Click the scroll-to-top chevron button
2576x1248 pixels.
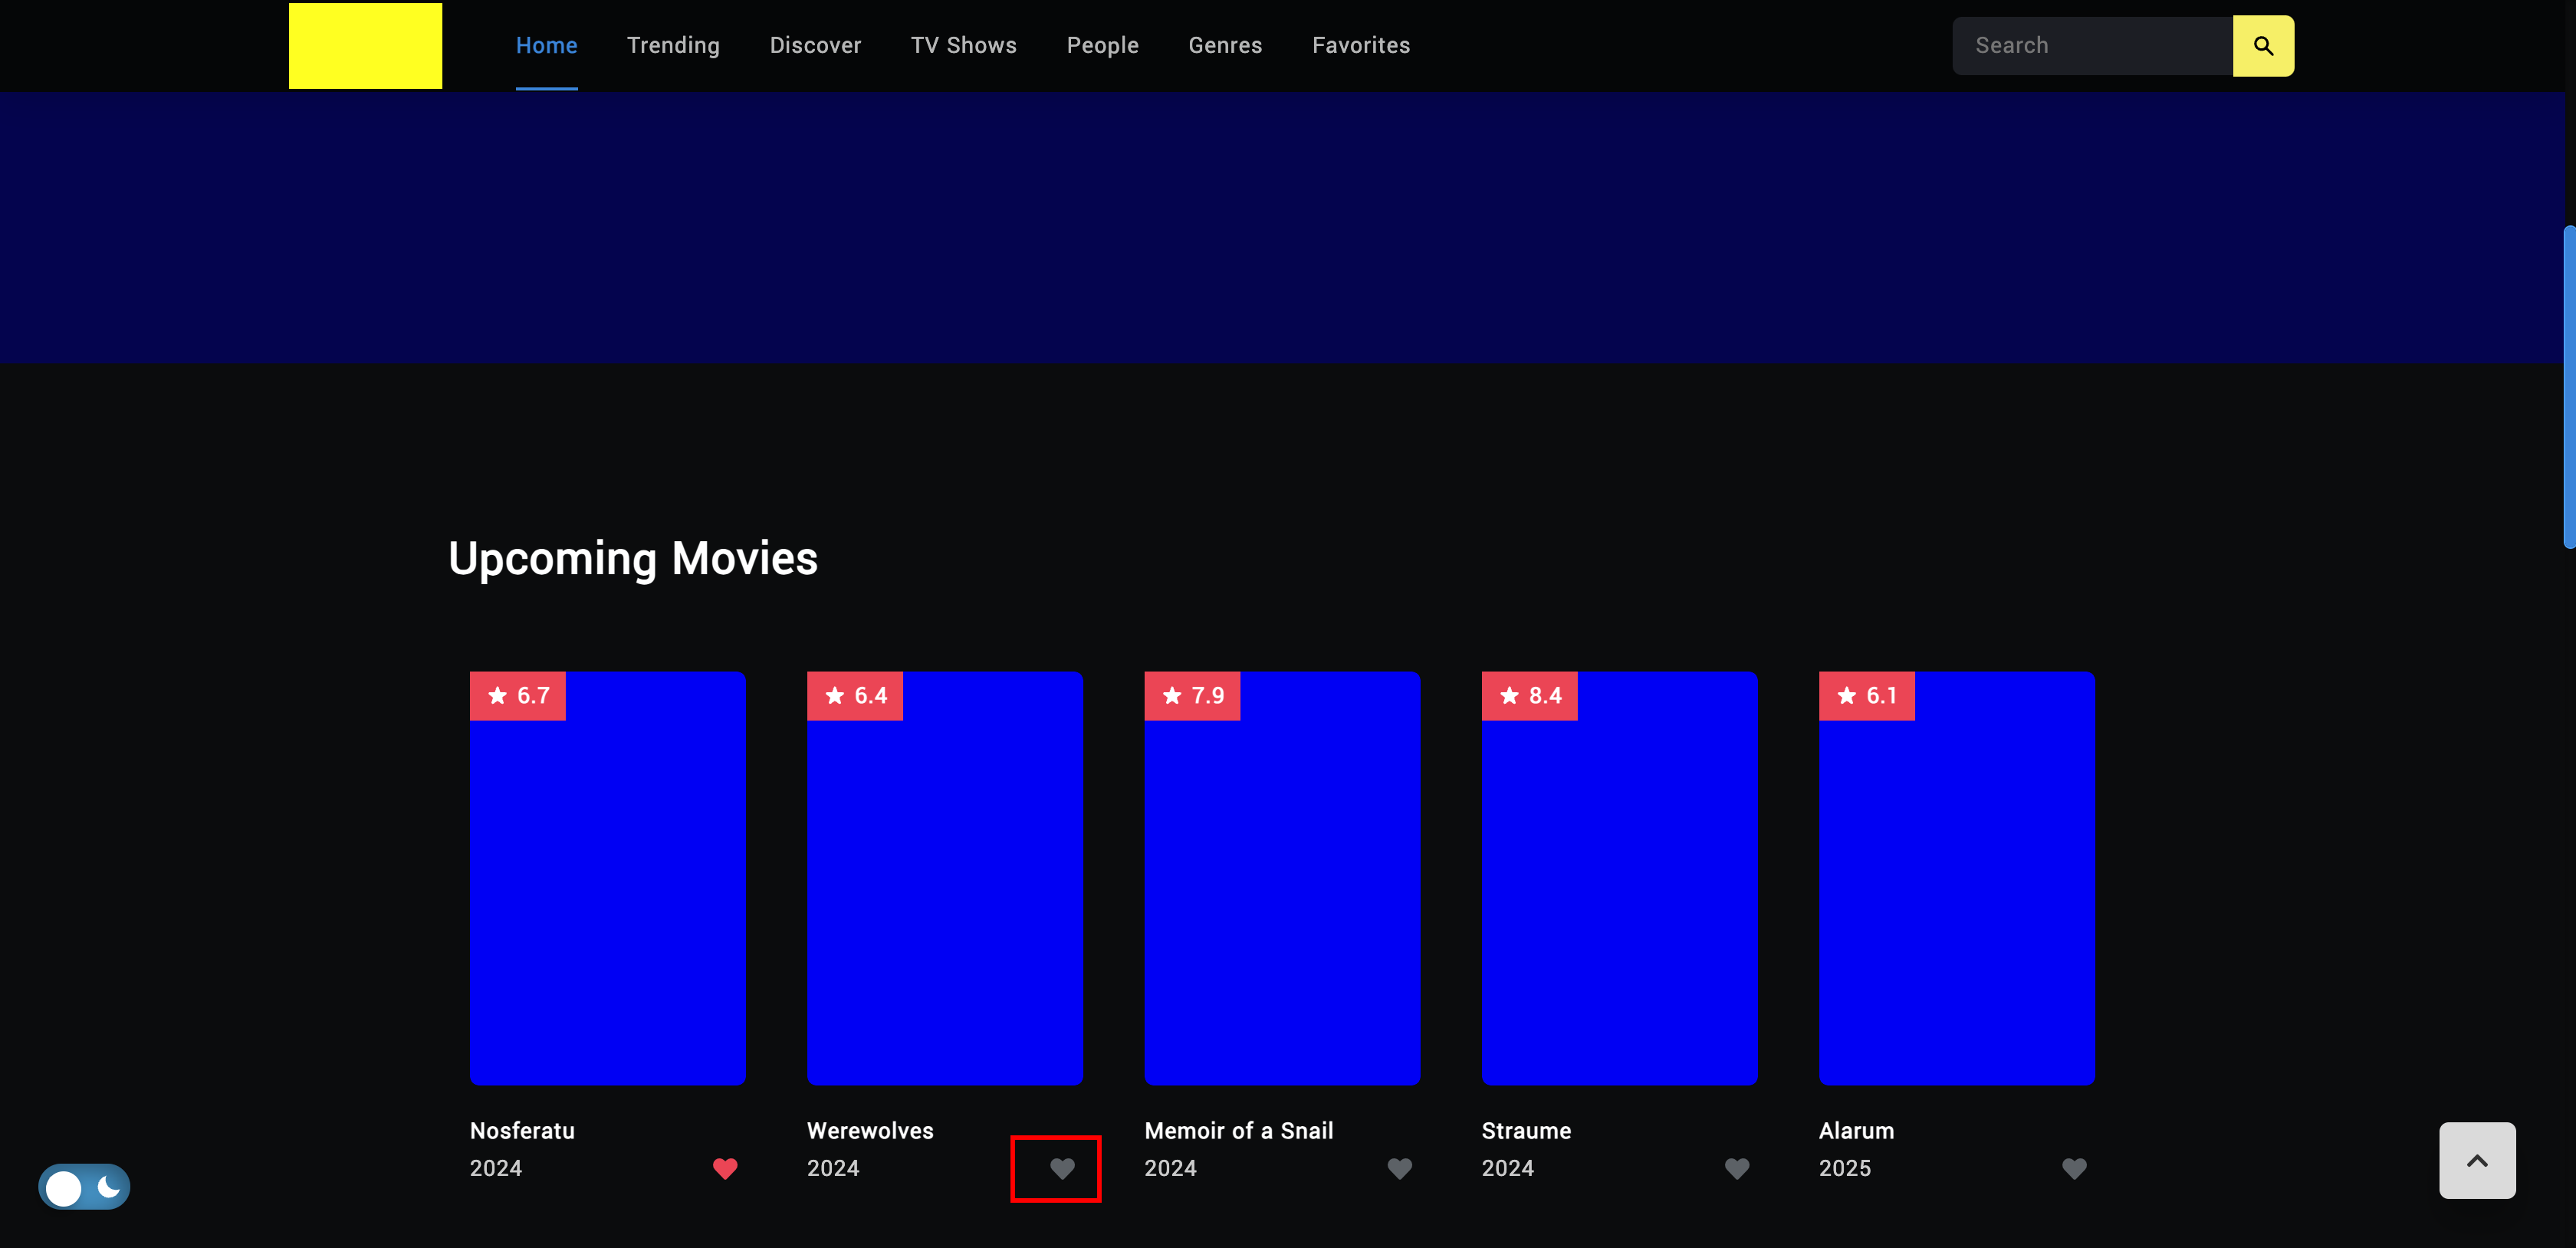(2476, 1160)
